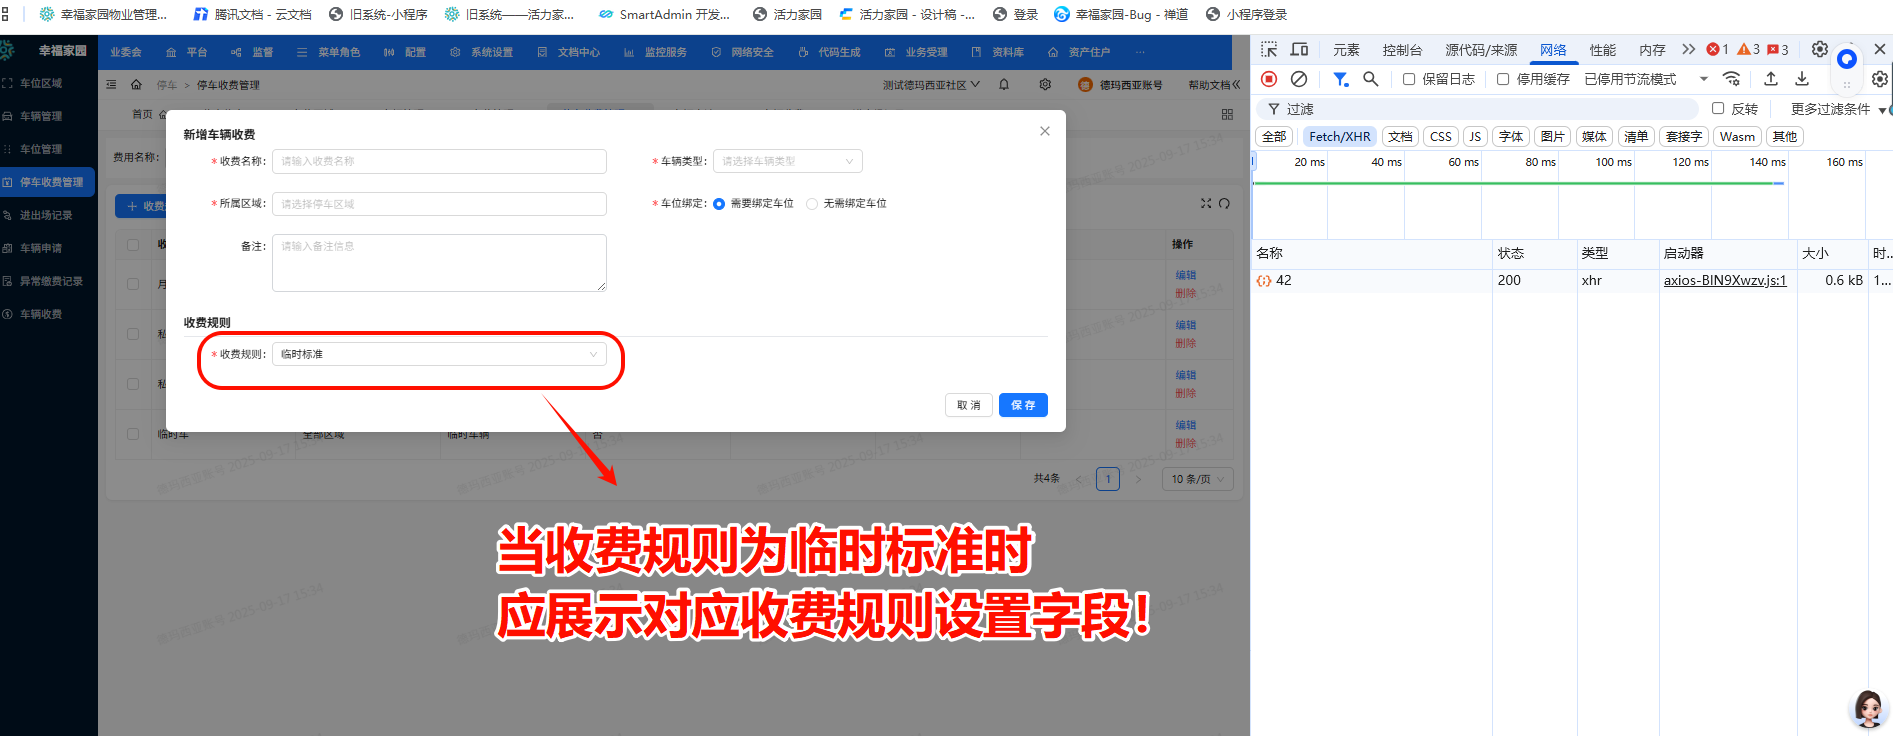Open the 小程序登录 bookmark
Image resolution: width=1893 pixels, height=736 pixels.
click(x=1246, y=14)
